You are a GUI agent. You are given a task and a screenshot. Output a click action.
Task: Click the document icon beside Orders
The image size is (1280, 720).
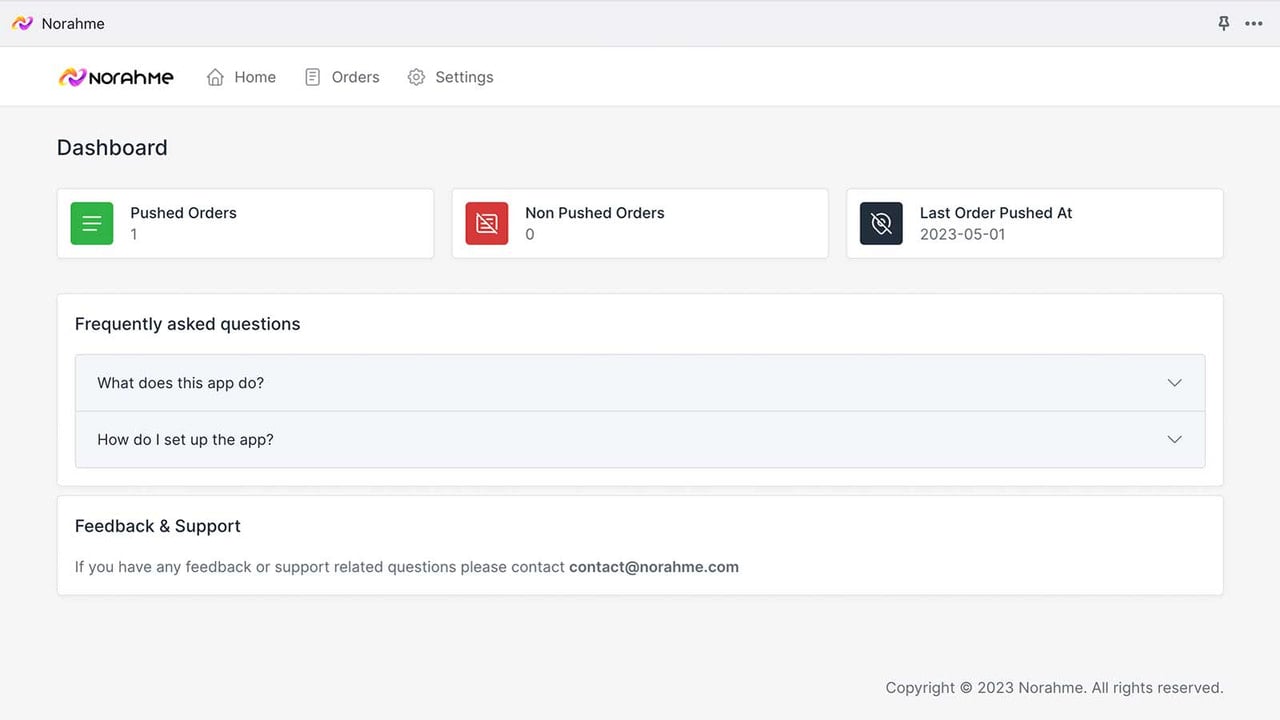[x=312, y=77]
